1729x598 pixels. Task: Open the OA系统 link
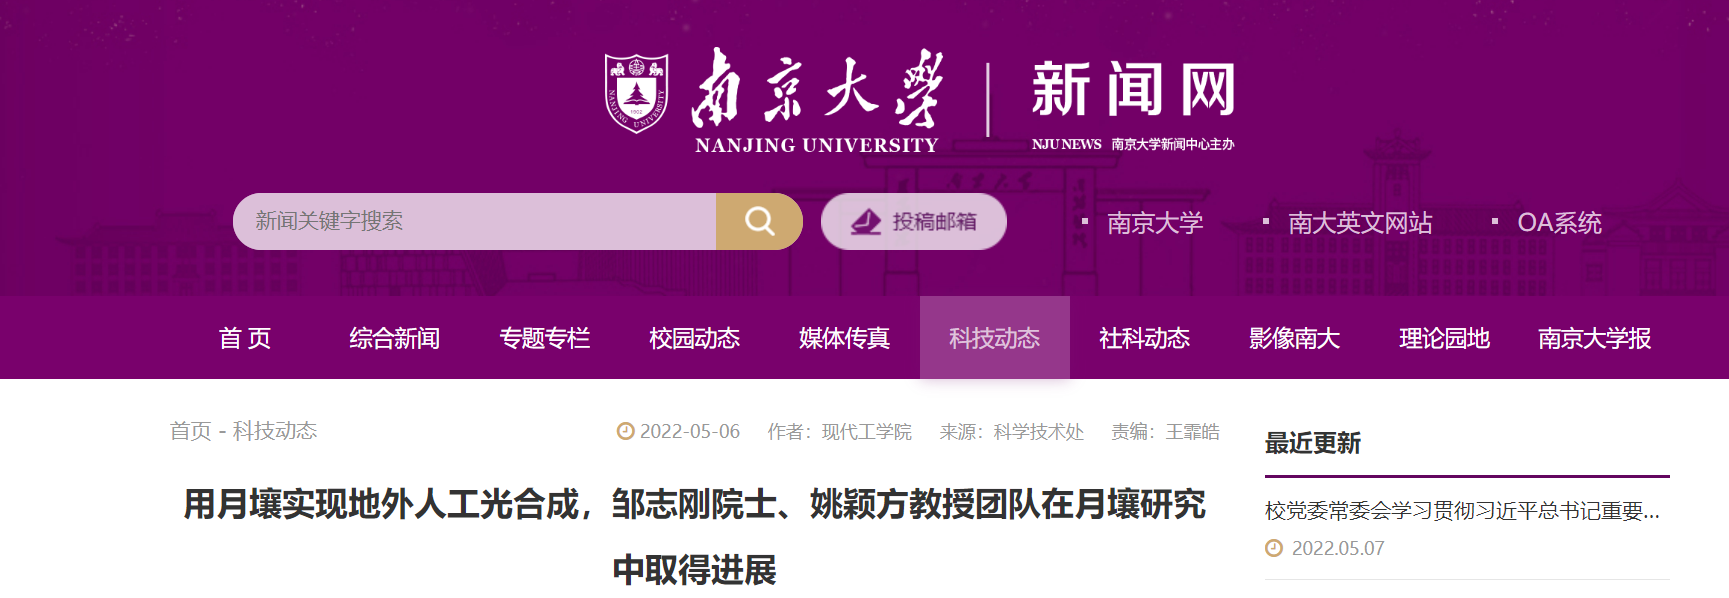pos(1559,222)
